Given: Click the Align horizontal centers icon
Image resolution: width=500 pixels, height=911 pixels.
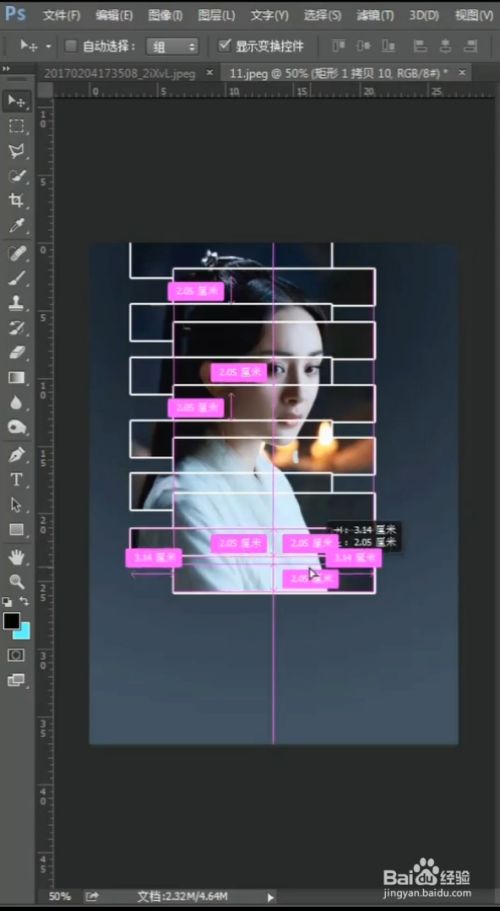Looking at the screenshot, I should point(445,46).
